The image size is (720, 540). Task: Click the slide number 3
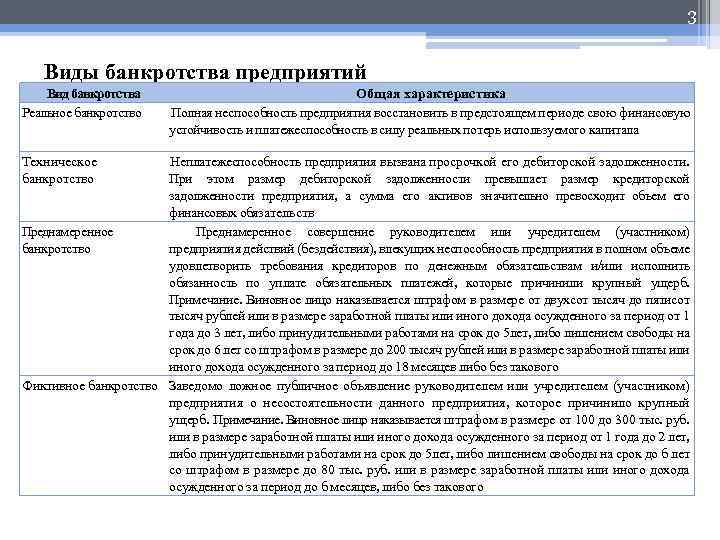(692, 17)
